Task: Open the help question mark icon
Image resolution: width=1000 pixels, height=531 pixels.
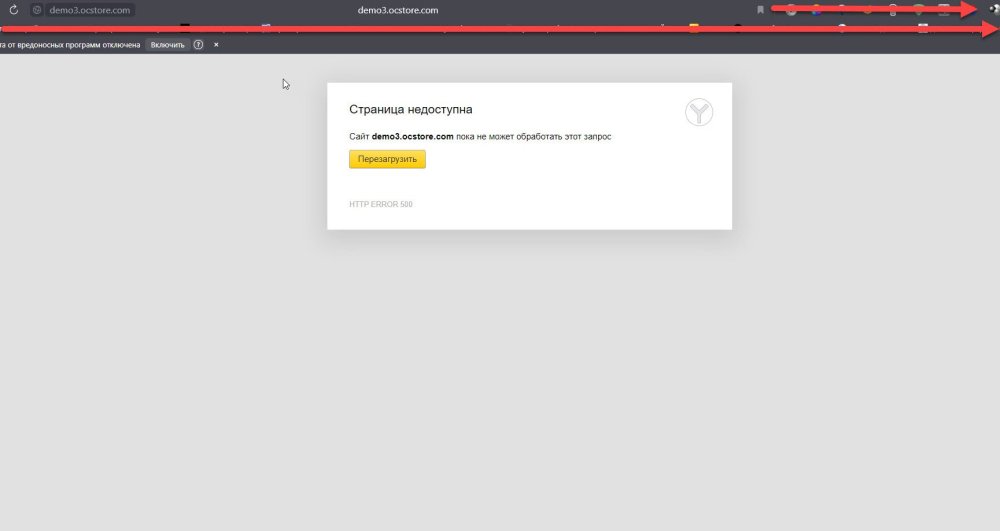Action: point(198,45)
